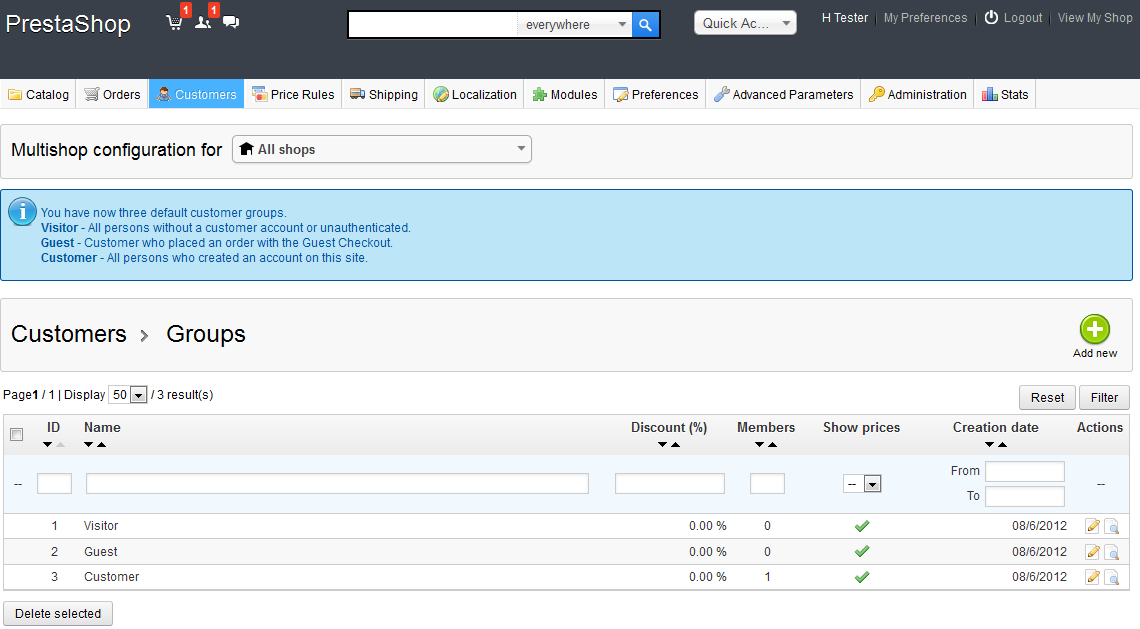Toggle the select-all checkbox in table header
Viewport: 1140px width, 629px height.
16,435
